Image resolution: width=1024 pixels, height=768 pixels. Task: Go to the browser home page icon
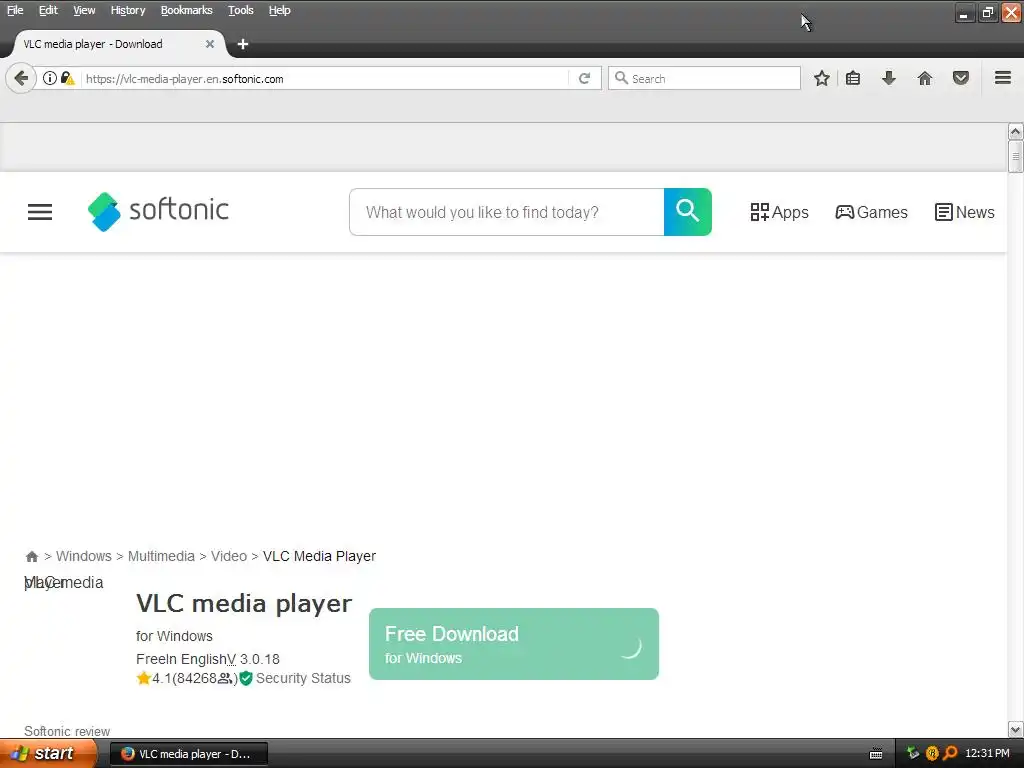pos(925,78)
